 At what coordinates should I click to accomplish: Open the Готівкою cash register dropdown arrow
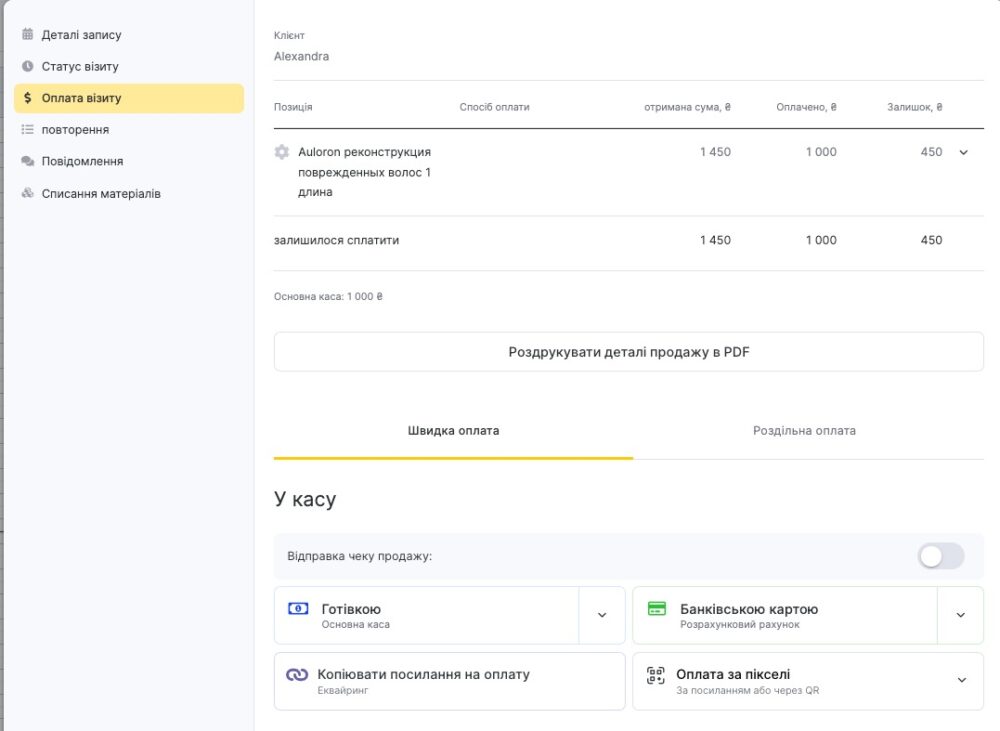[x=602, y=615]
